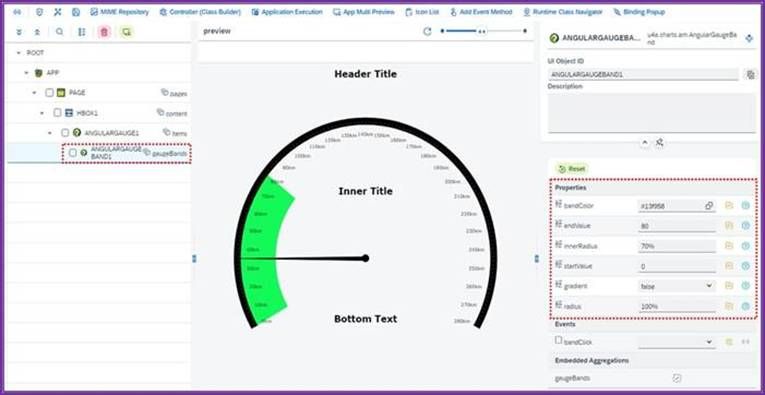Choose Add Event Method
The height and width of the screenshot is (395, 765).
coord(481,12)
